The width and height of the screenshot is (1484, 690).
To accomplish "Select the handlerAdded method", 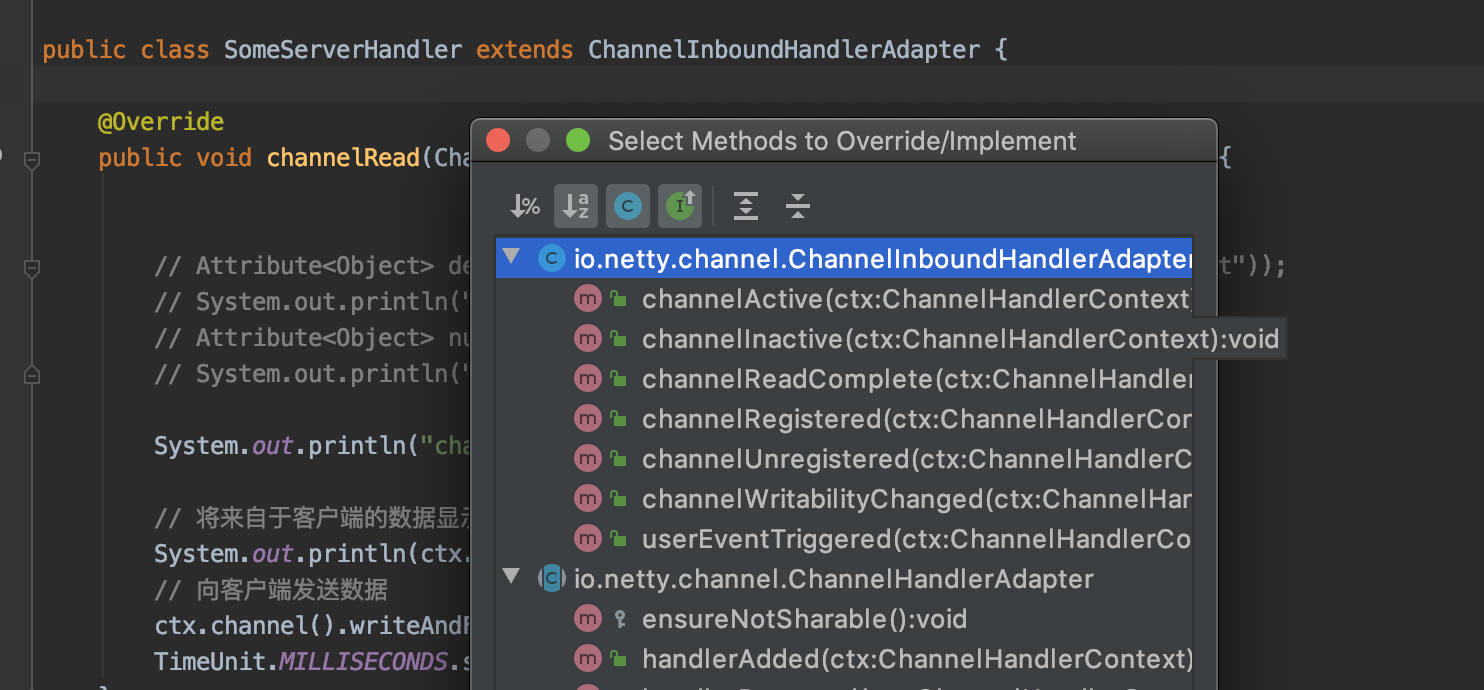I will (844, 659).
